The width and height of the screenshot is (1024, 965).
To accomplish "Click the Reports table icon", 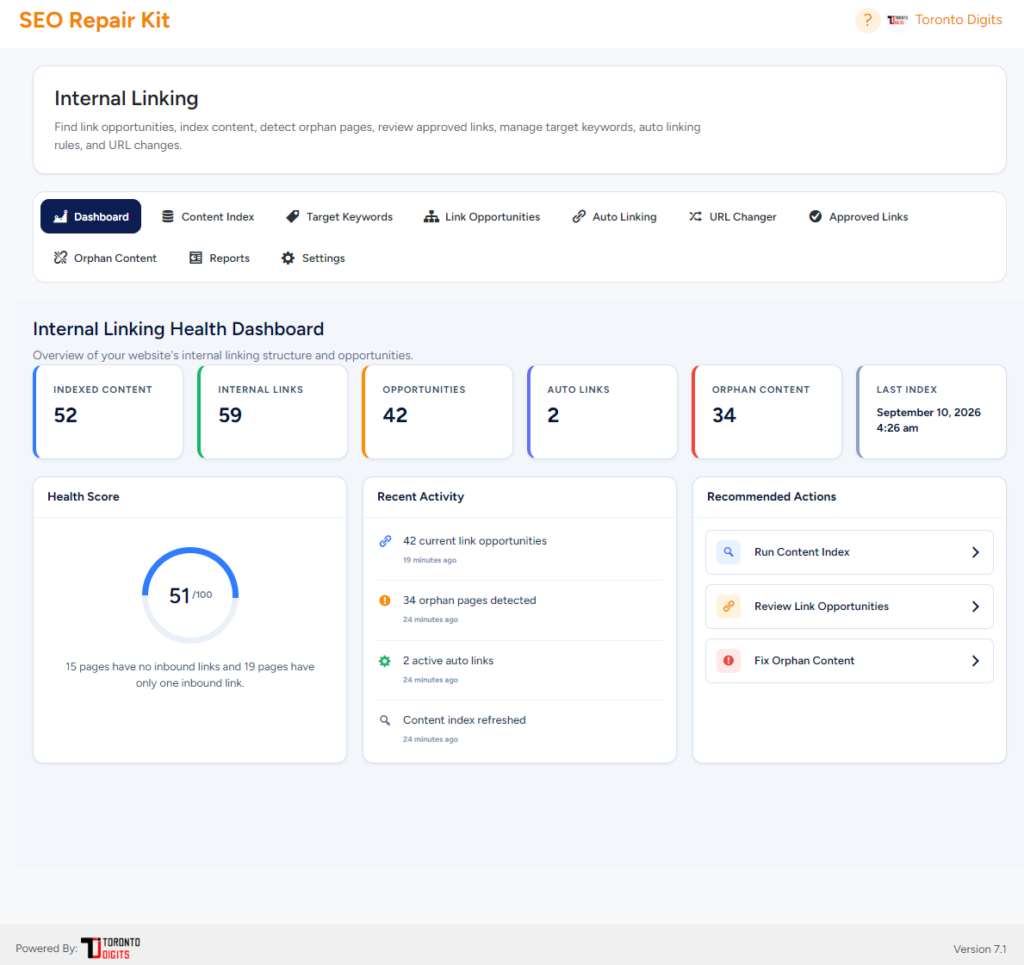I will click(196, 258).
